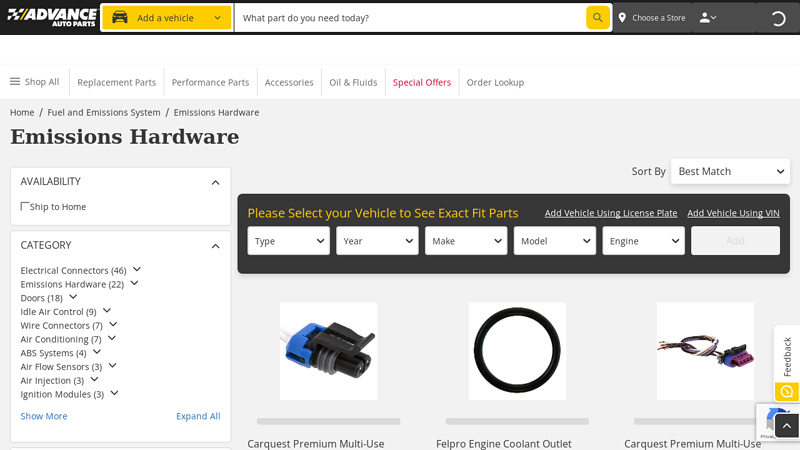
Task: Expand the ABS Systems (4) chevron
Action: tap(97, 352)
